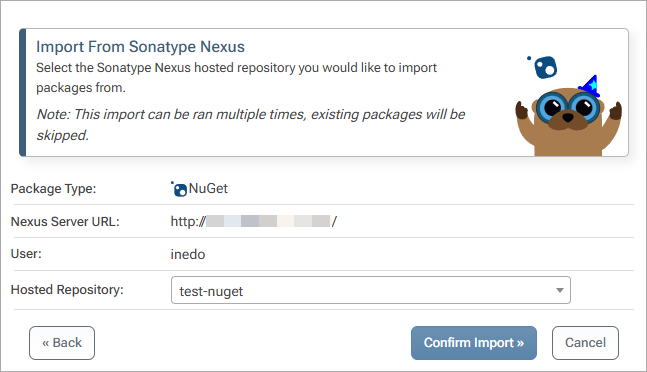
Task: Click the NuGet package type text
Action: coord(208,188)
